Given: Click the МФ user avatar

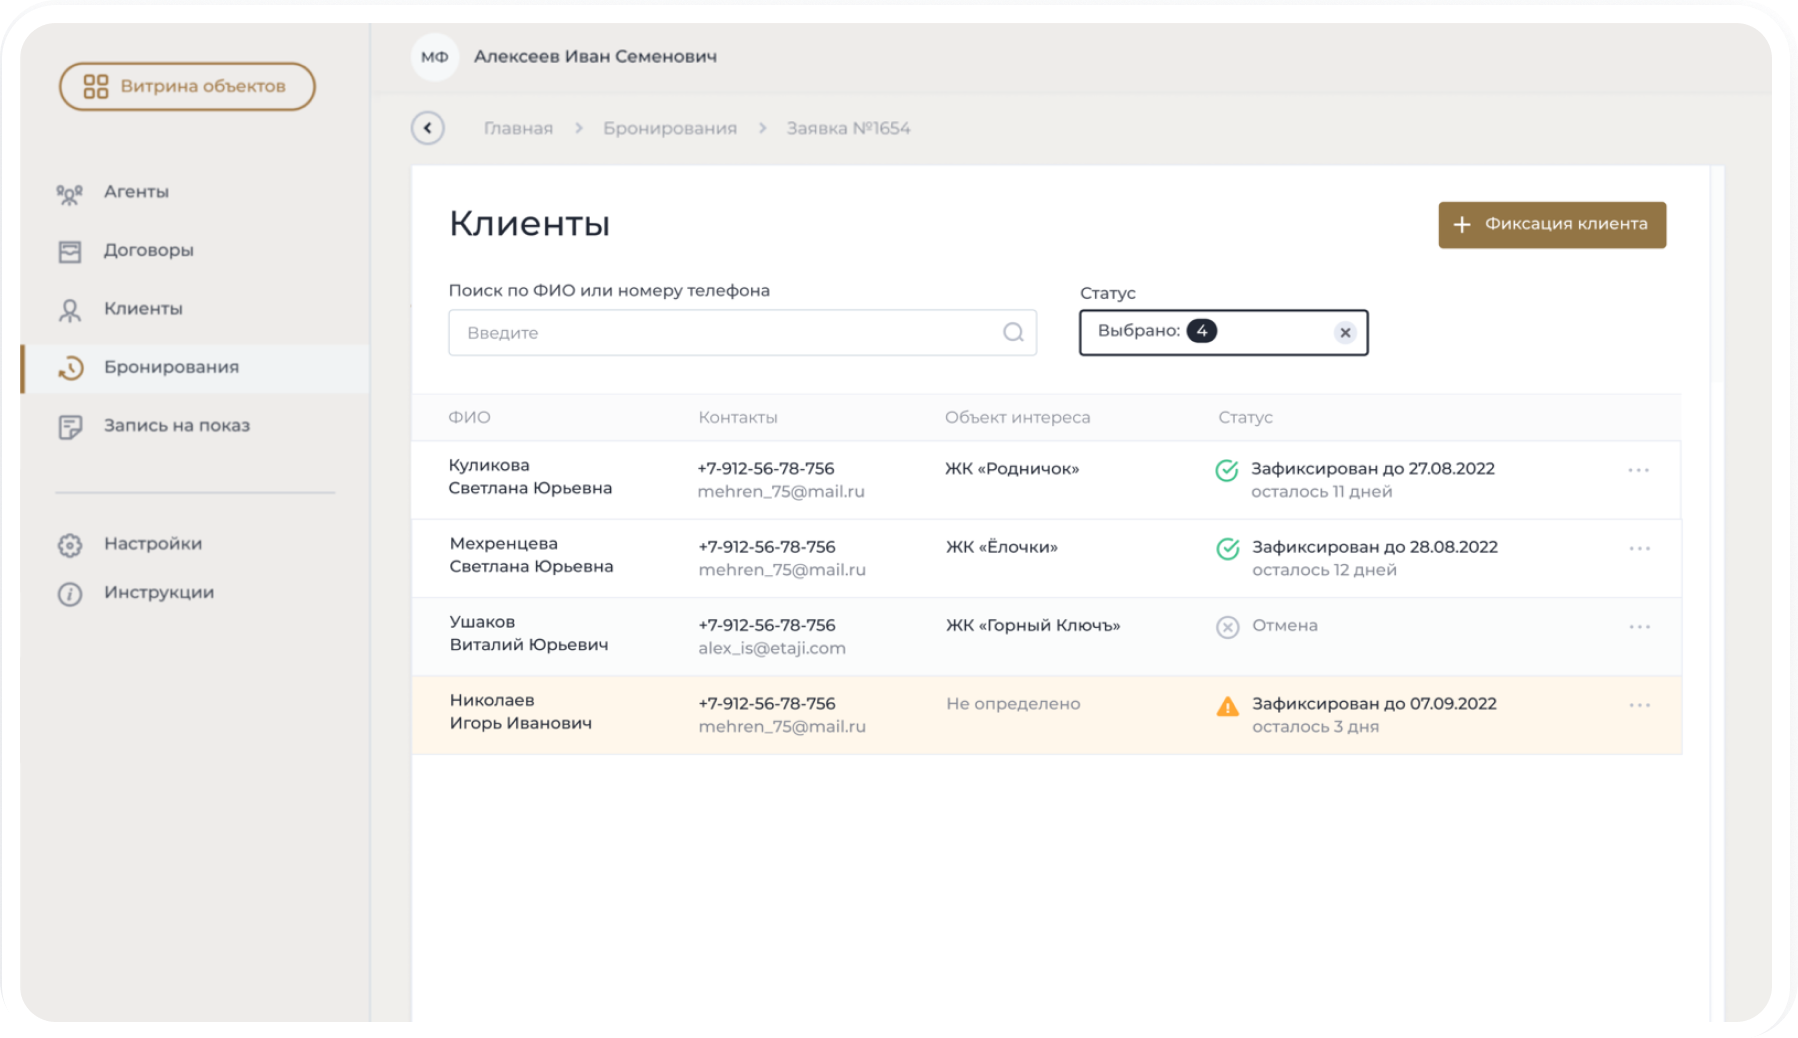Looking at the screenshot, I should tap(434, 57).
